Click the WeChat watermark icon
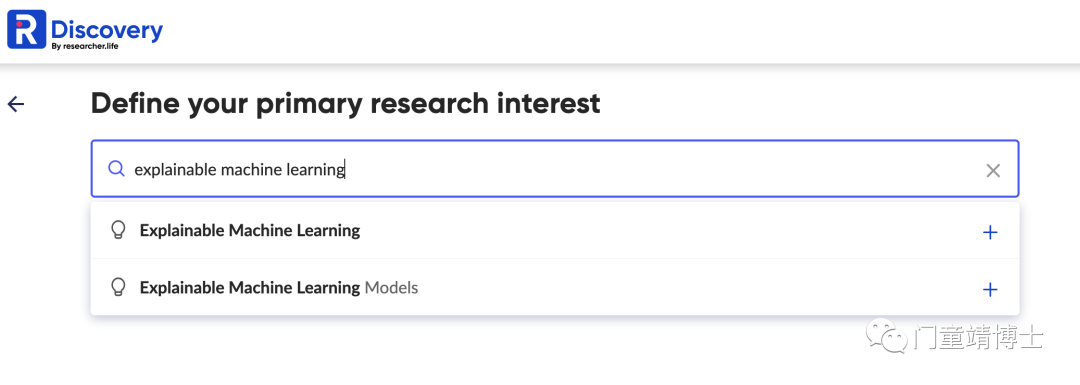This screenshot has width=1080, height=385. coord(886,337)
